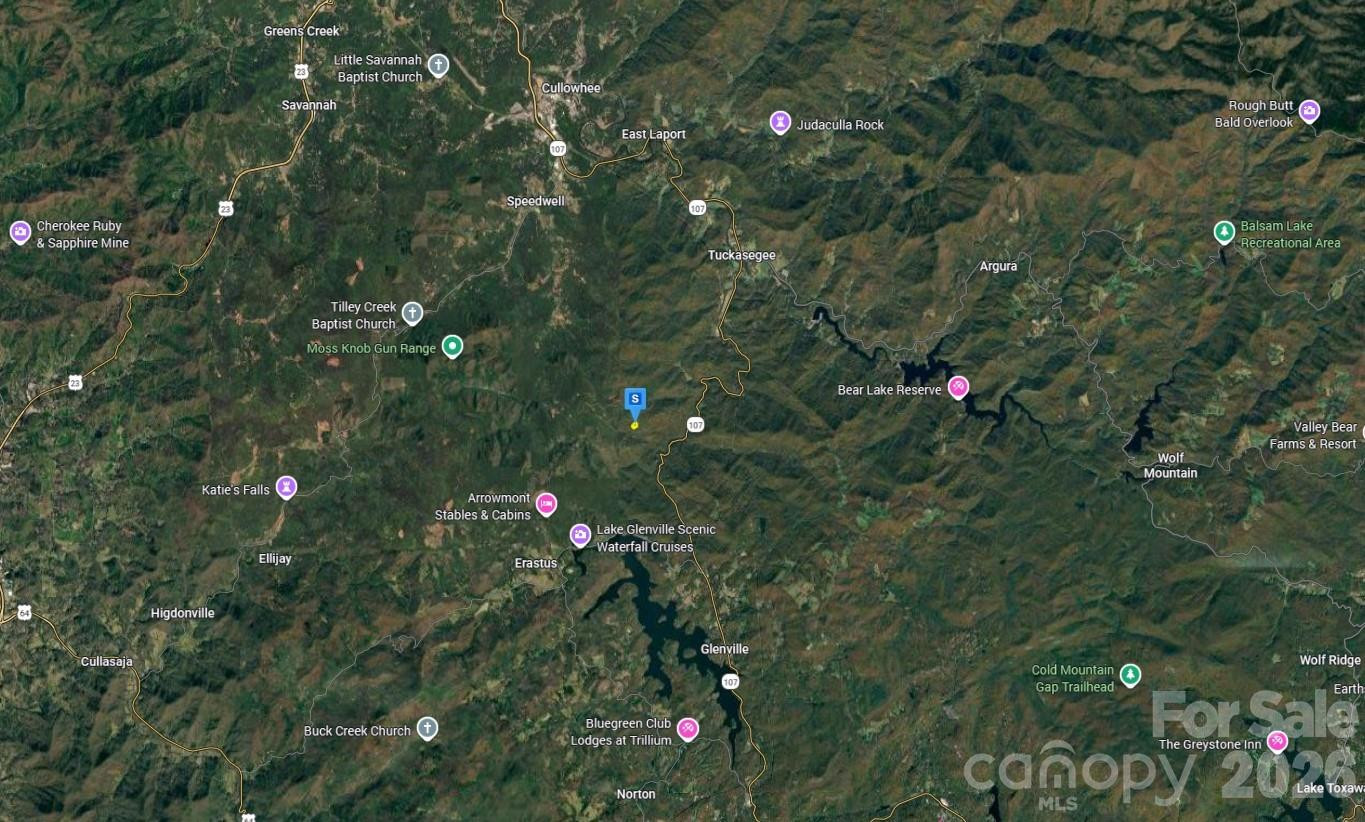The height and width of the screenshot is (822, 1365).
Task: Click the Bear Lake Reserve pin
Action: [x=958, y=388]
